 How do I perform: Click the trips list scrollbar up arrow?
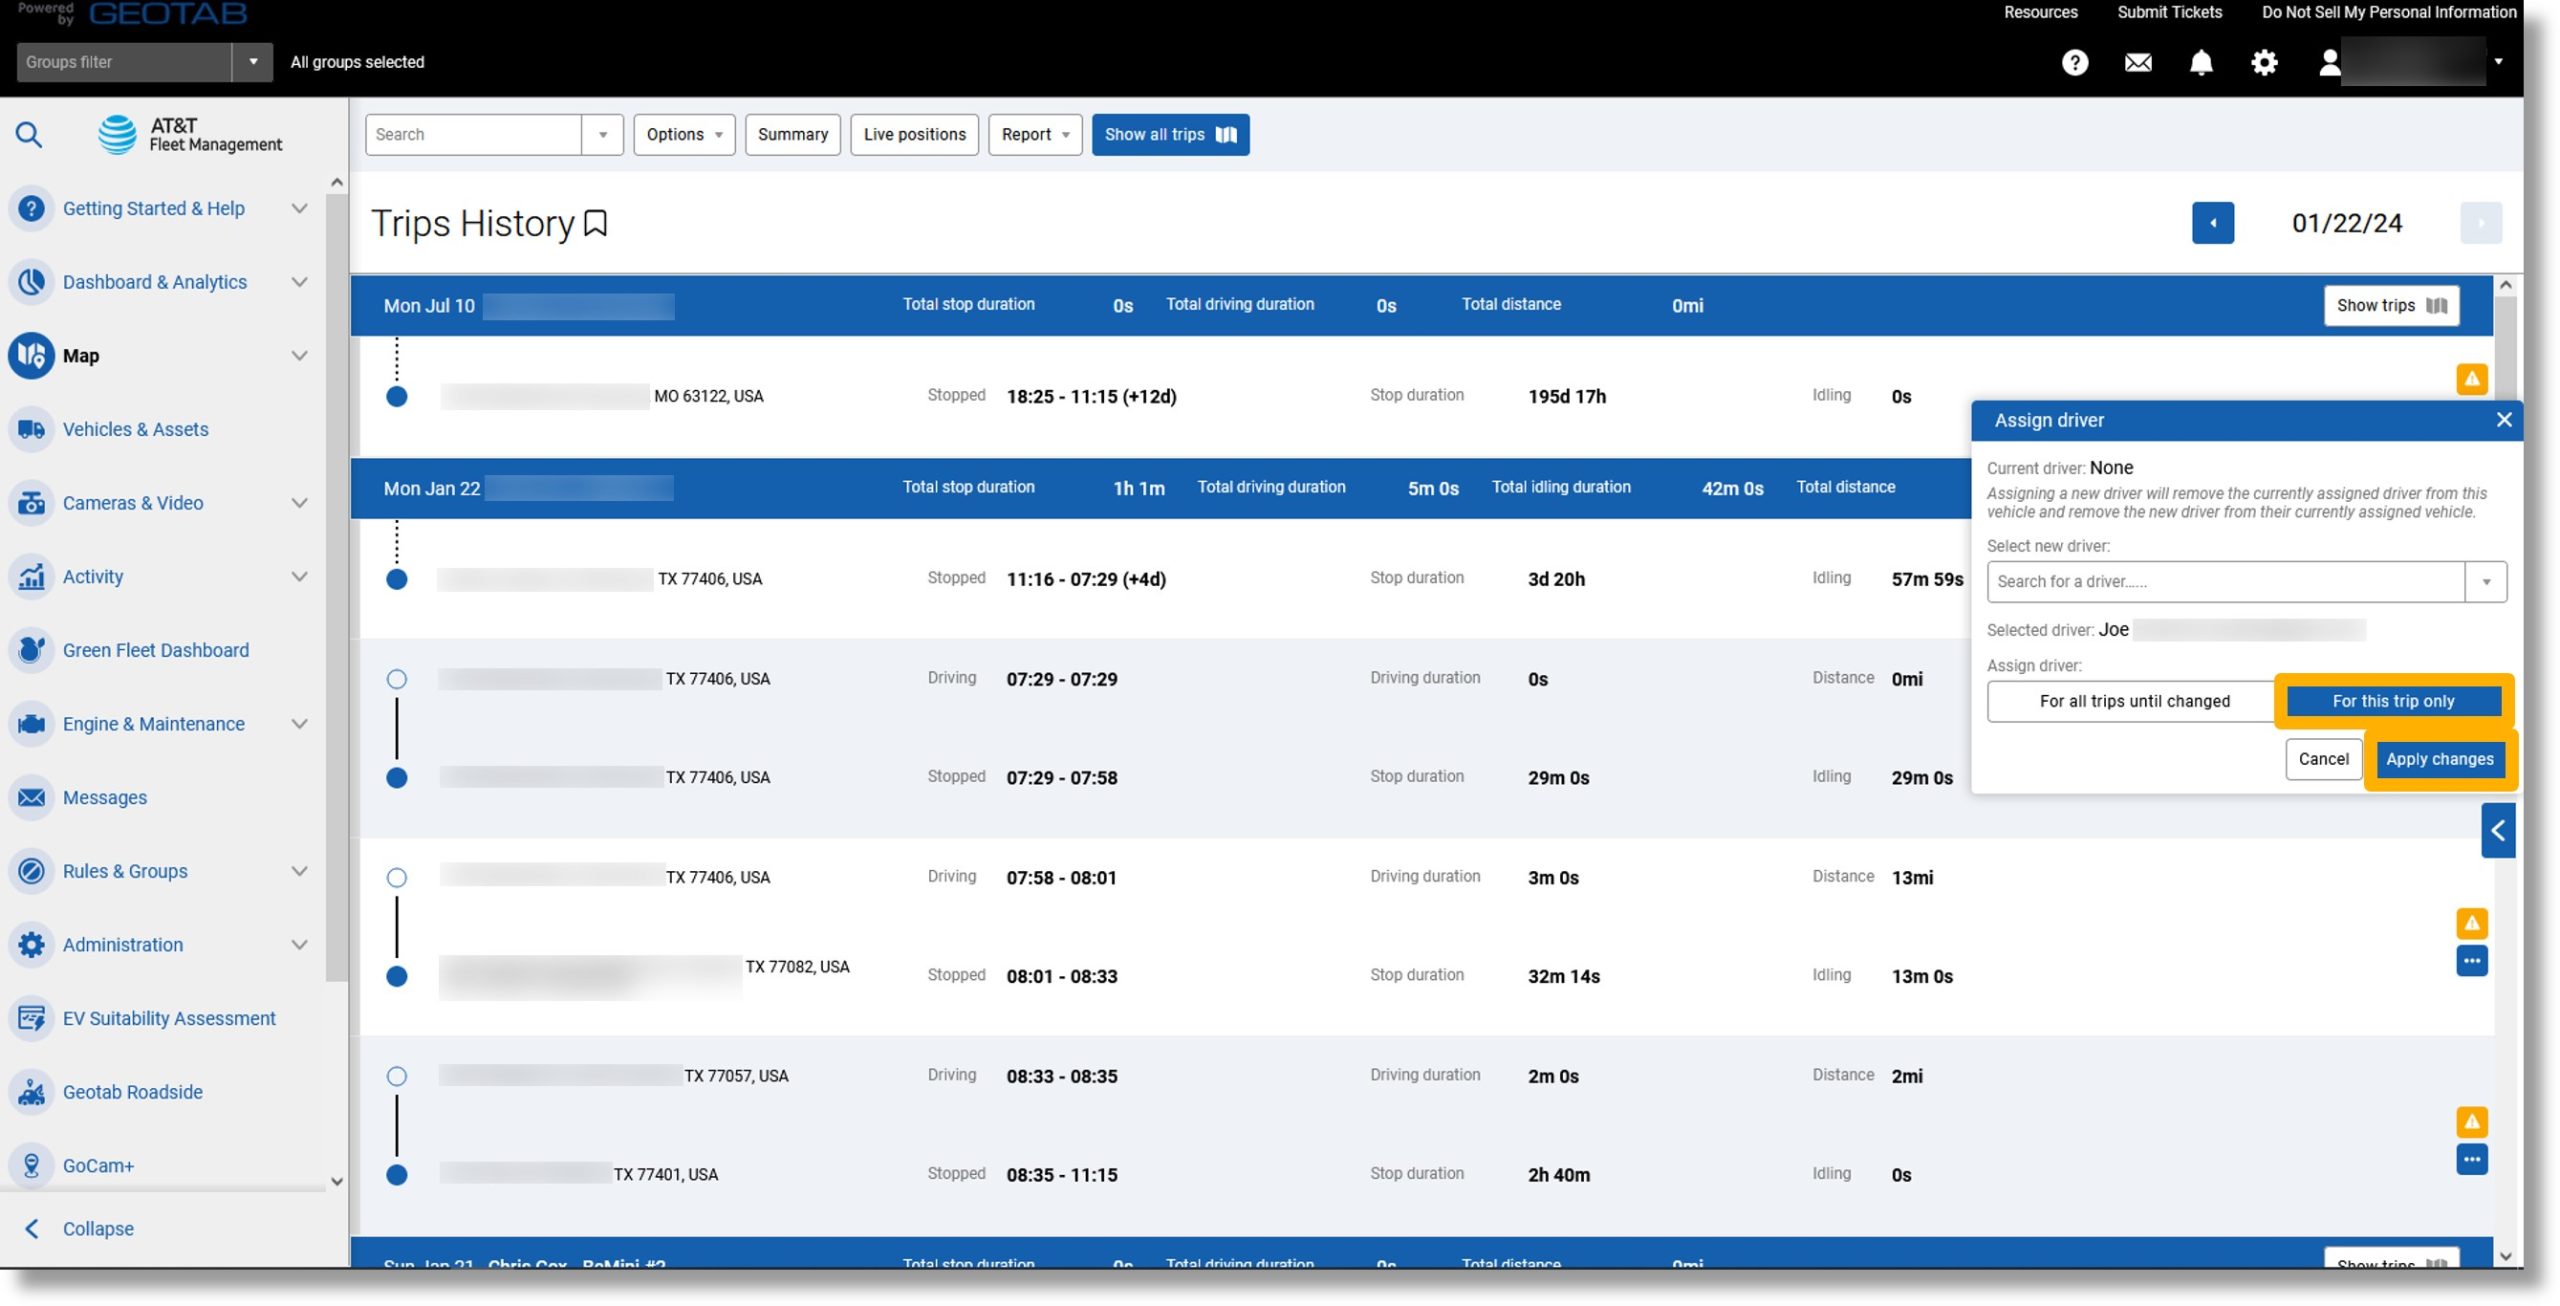[x=2505, y=286]
